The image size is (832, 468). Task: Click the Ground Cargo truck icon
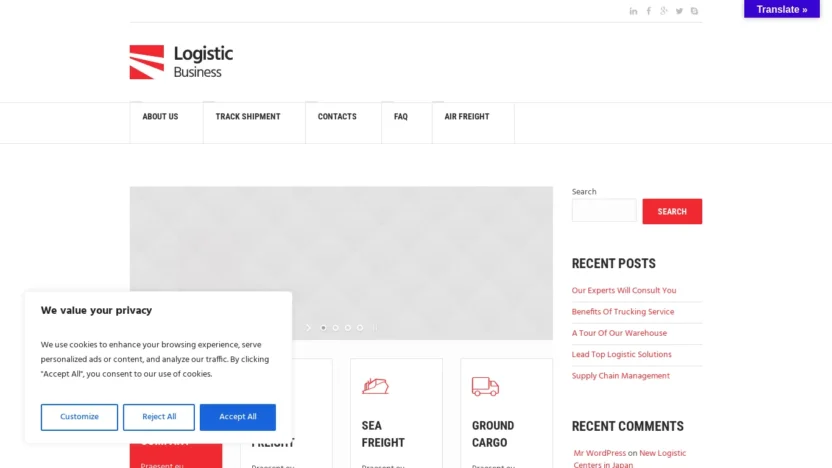pyautogui.click(x=485, y=386)
